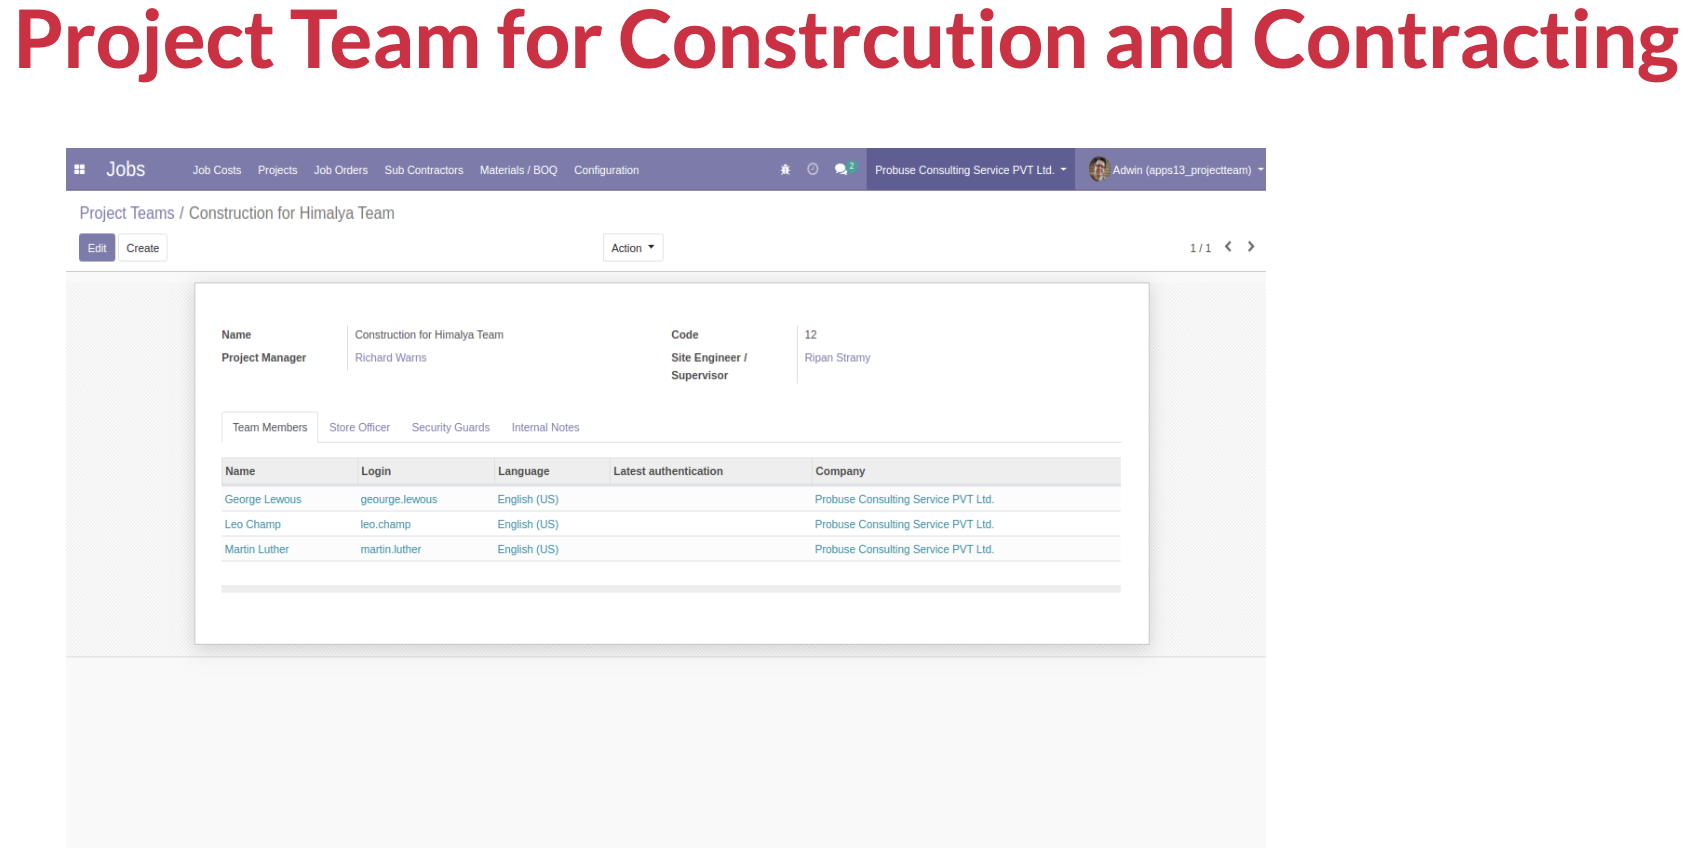Go to previous record arrow
The width and height of the screenshot is (1694, 858).
coord(1228,247)
